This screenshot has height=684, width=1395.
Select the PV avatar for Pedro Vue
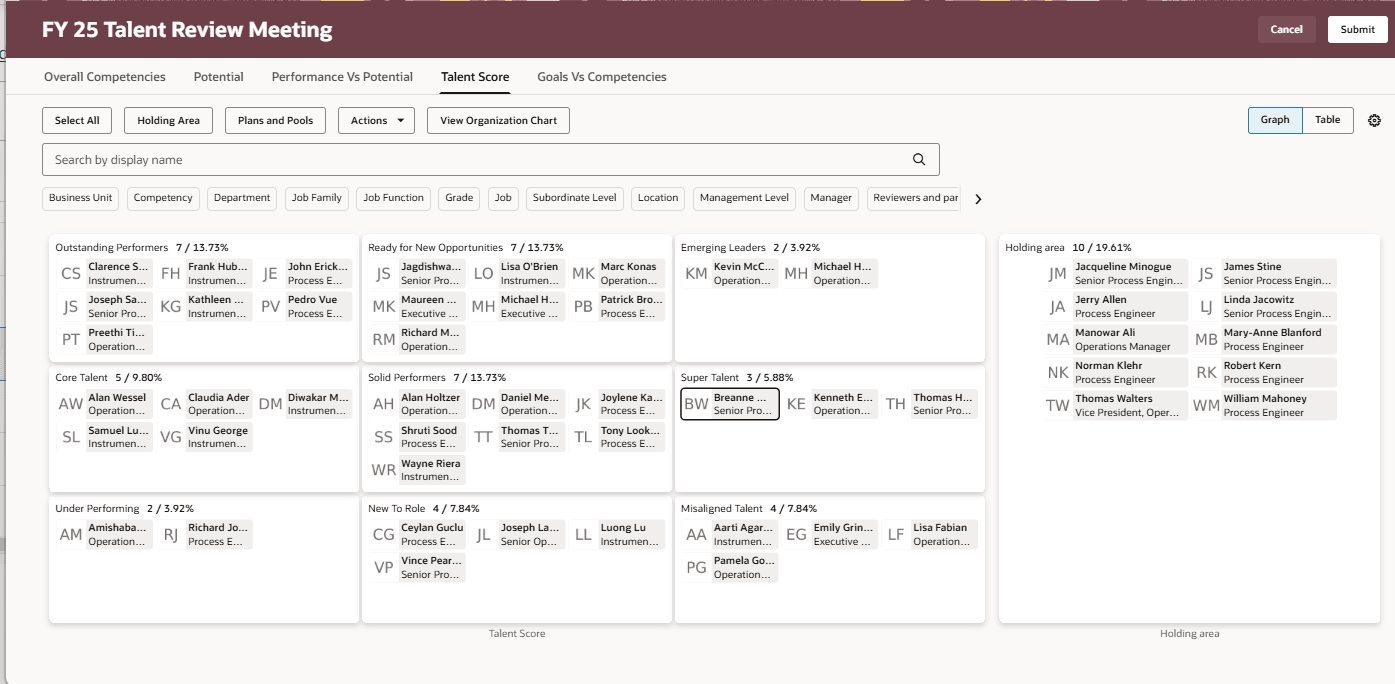(271, 307)
